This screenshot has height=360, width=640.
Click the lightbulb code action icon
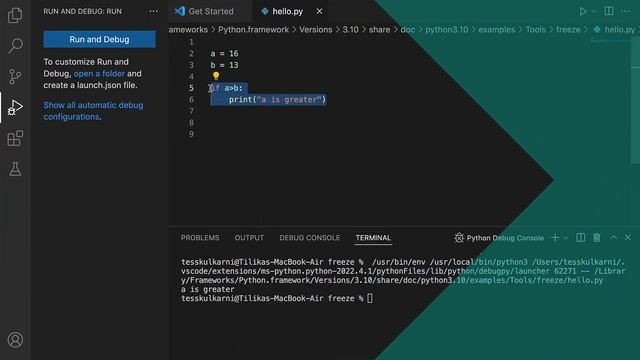216,76
